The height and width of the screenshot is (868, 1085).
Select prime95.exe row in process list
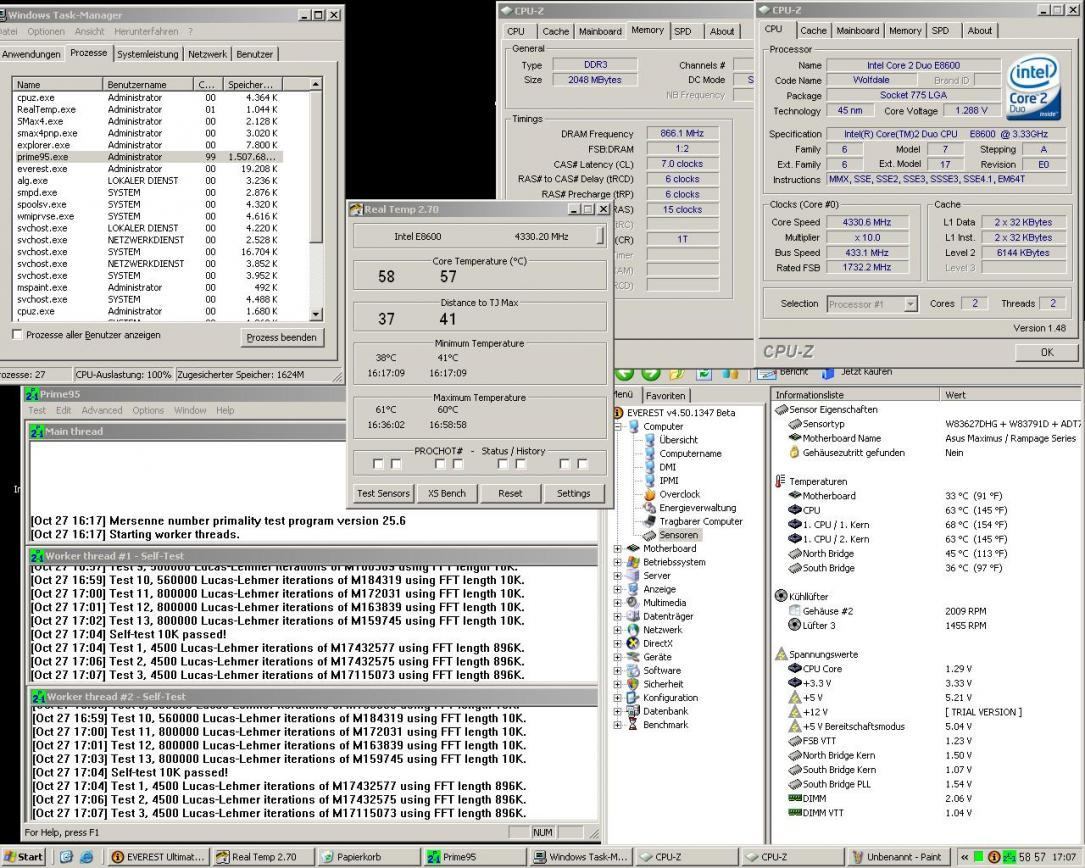pyautogui.click(x=147, y=157)
